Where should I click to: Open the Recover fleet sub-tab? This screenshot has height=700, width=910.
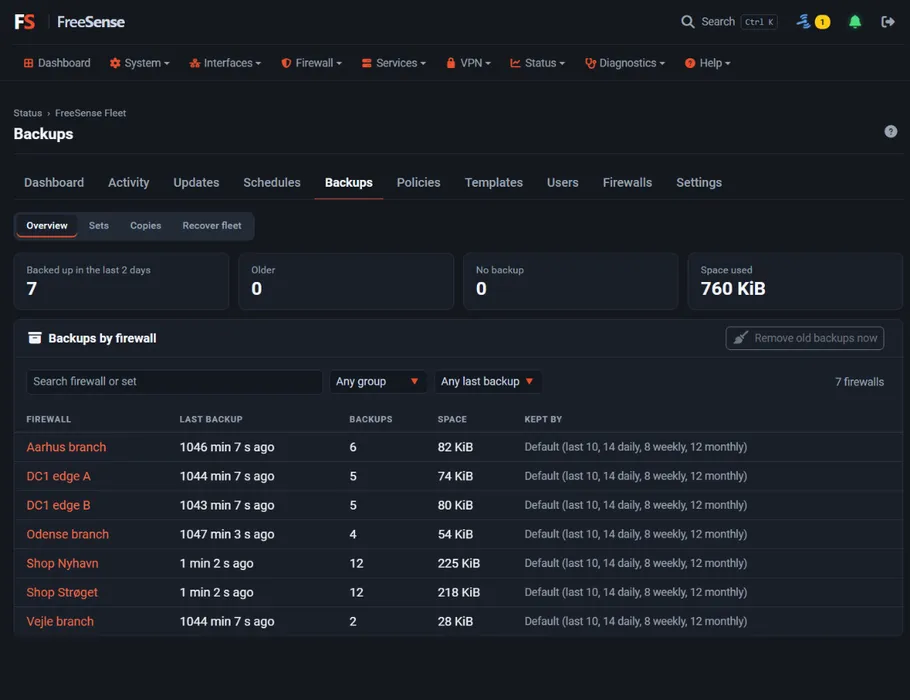tap(212, 226)
